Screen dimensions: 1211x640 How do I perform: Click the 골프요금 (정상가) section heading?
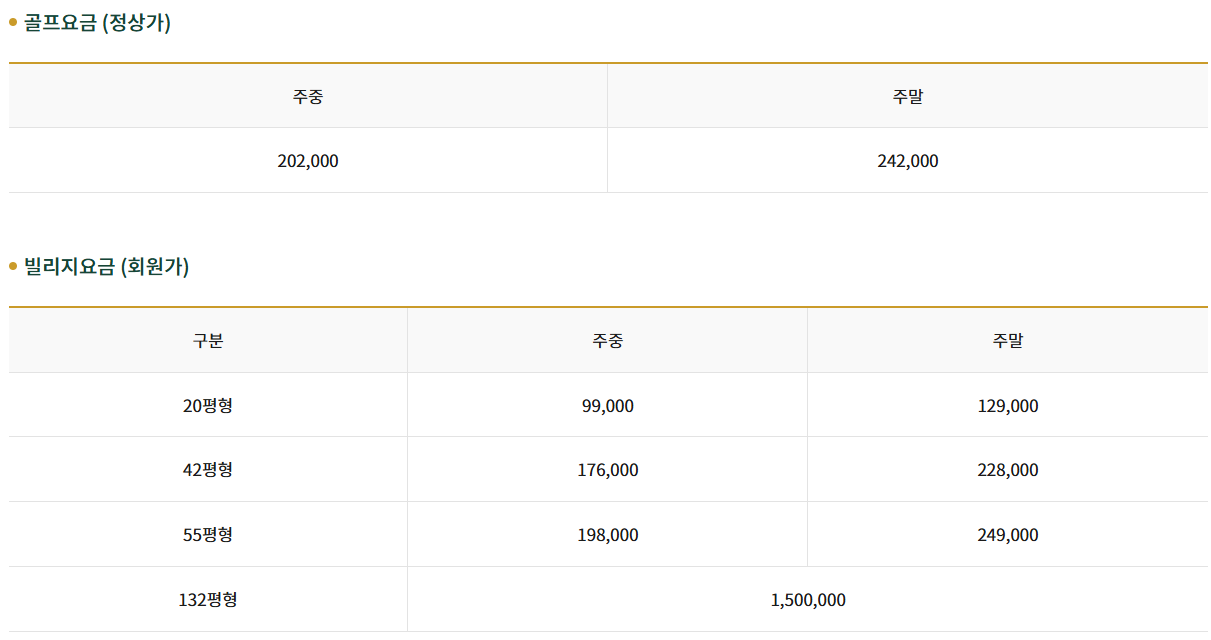tap(97, 23)
